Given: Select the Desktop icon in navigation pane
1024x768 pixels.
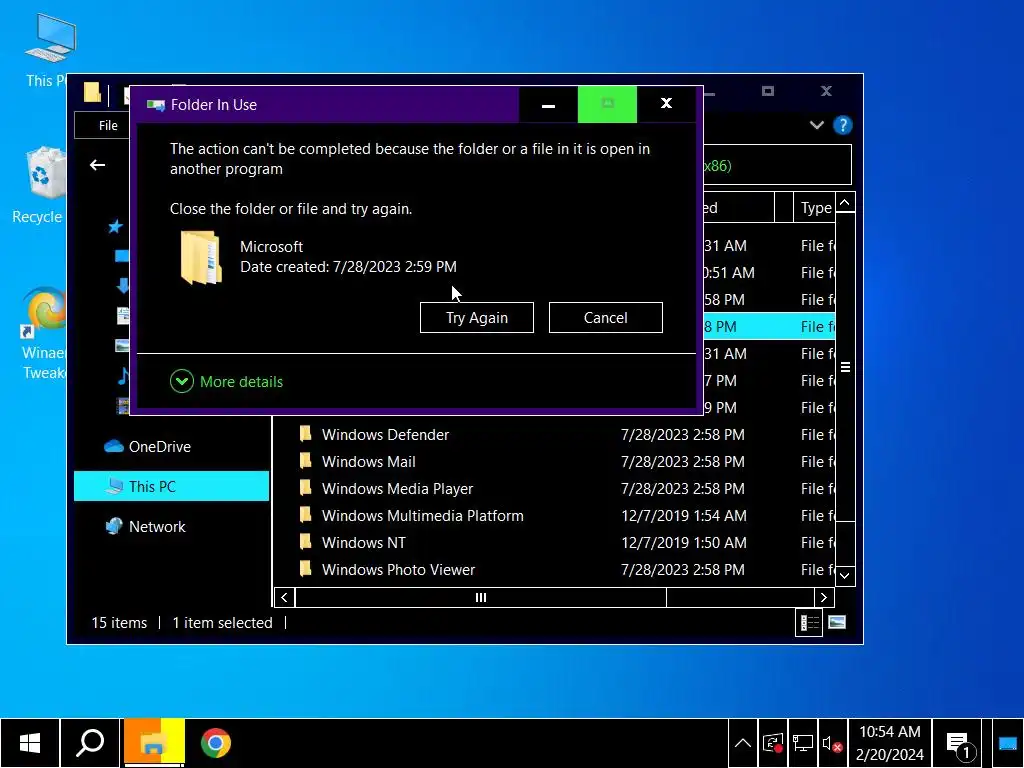Looking at the screenshot, I should (122, 256).
